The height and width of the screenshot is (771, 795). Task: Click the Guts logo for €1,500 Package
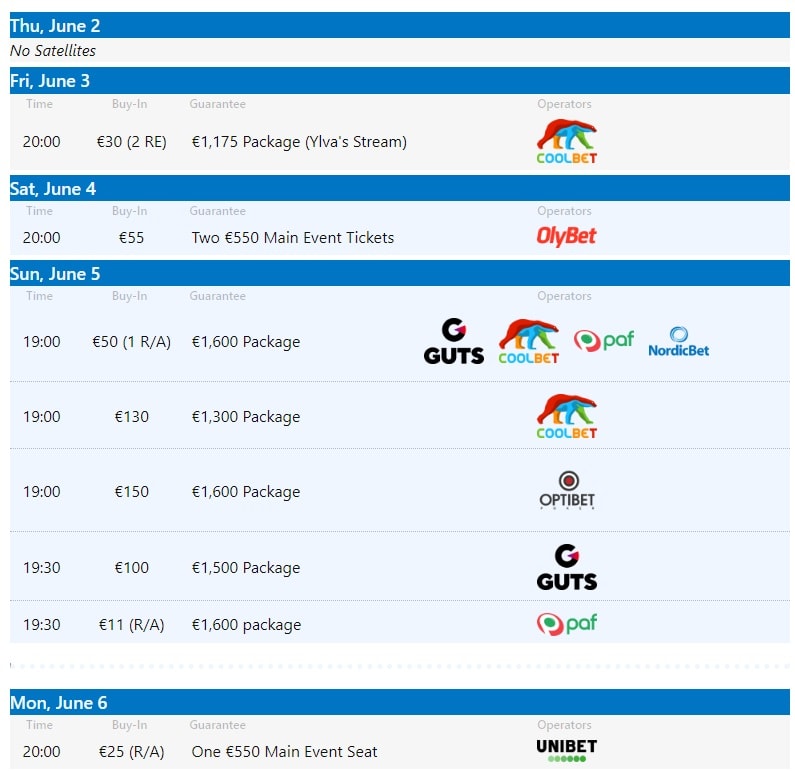pyautogui.click(x=567, y=567)
